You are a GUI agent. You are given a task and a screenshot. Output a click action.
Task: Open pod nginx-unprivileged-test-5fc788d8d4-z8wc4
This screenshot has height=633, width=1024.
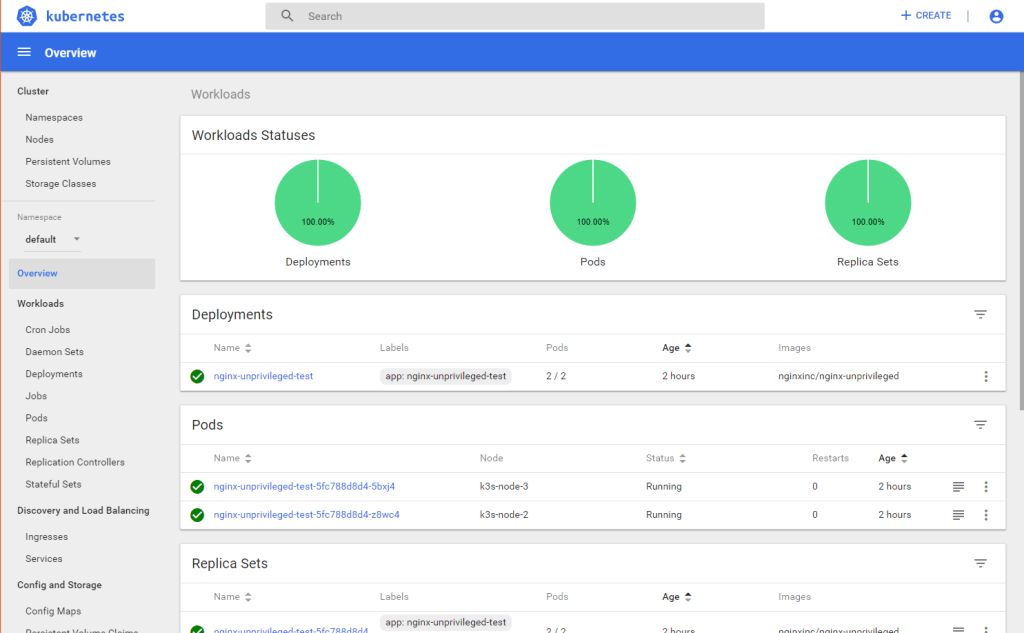click(x=306, y=515)
